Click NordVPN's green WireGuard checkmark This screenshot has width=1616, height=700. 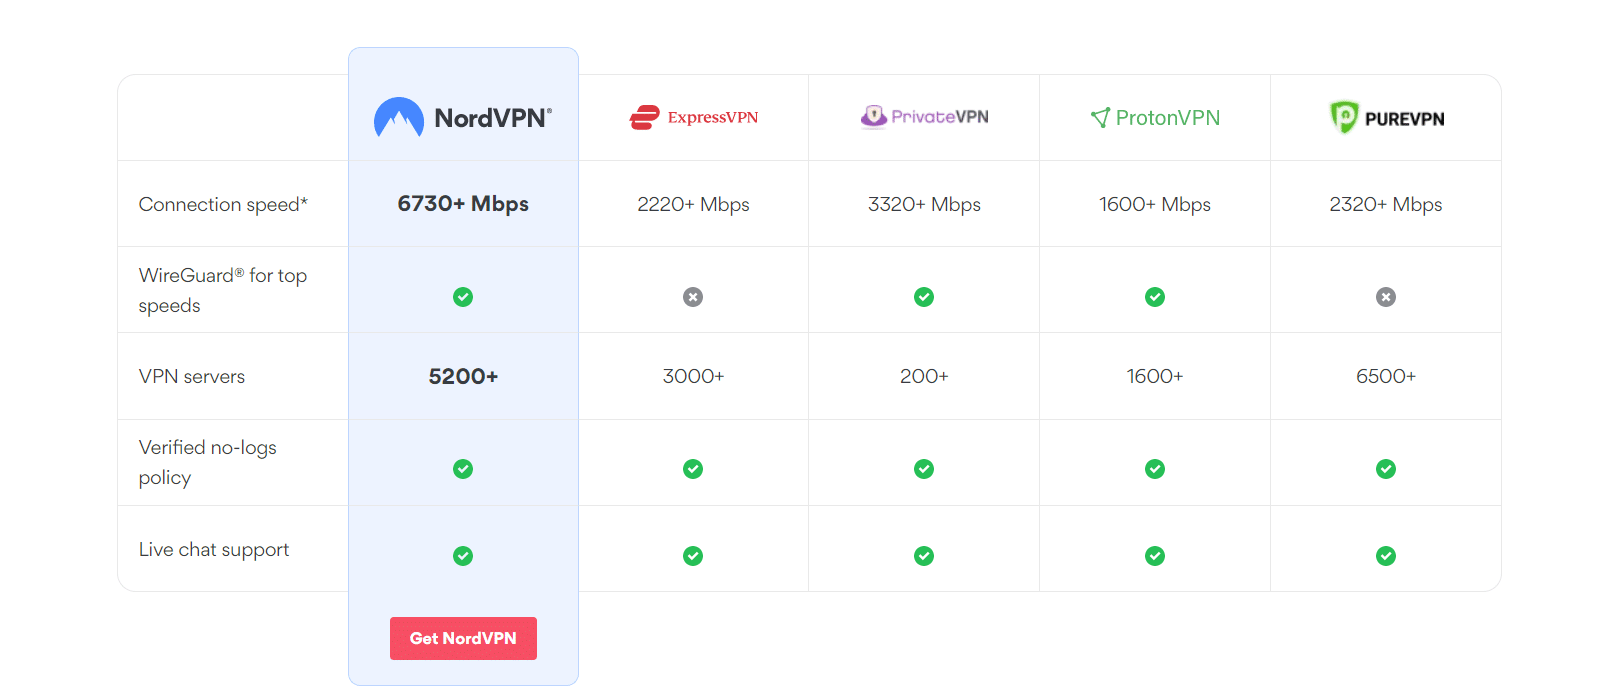click(x=463, y=297)
